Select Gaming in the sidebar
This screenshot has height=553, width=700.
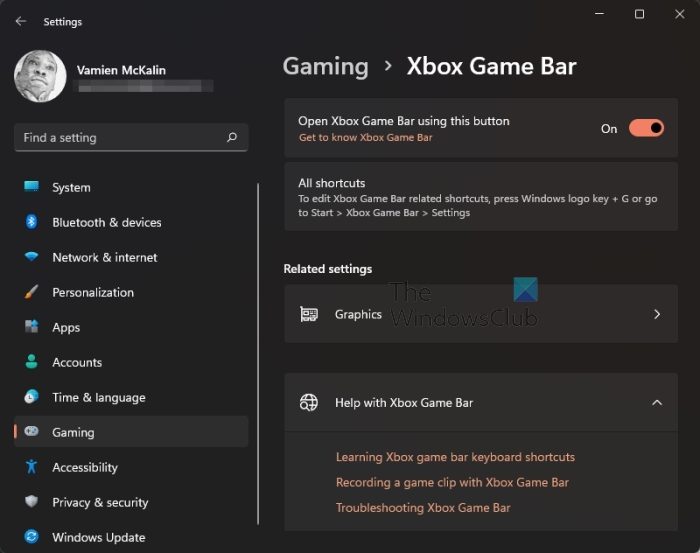(131, 432)
